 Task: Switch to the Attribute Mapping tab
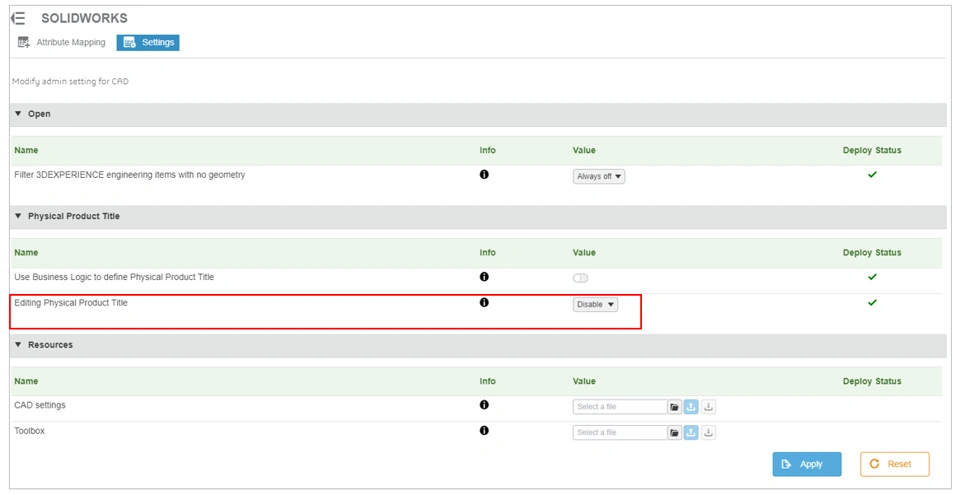(x=62, y=43)
